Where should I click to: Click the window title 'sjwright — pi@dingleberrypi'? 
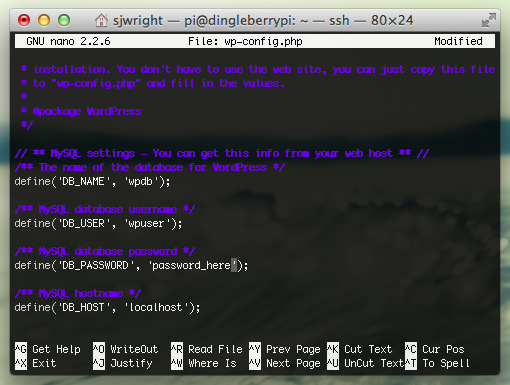[x=204, y=21]
